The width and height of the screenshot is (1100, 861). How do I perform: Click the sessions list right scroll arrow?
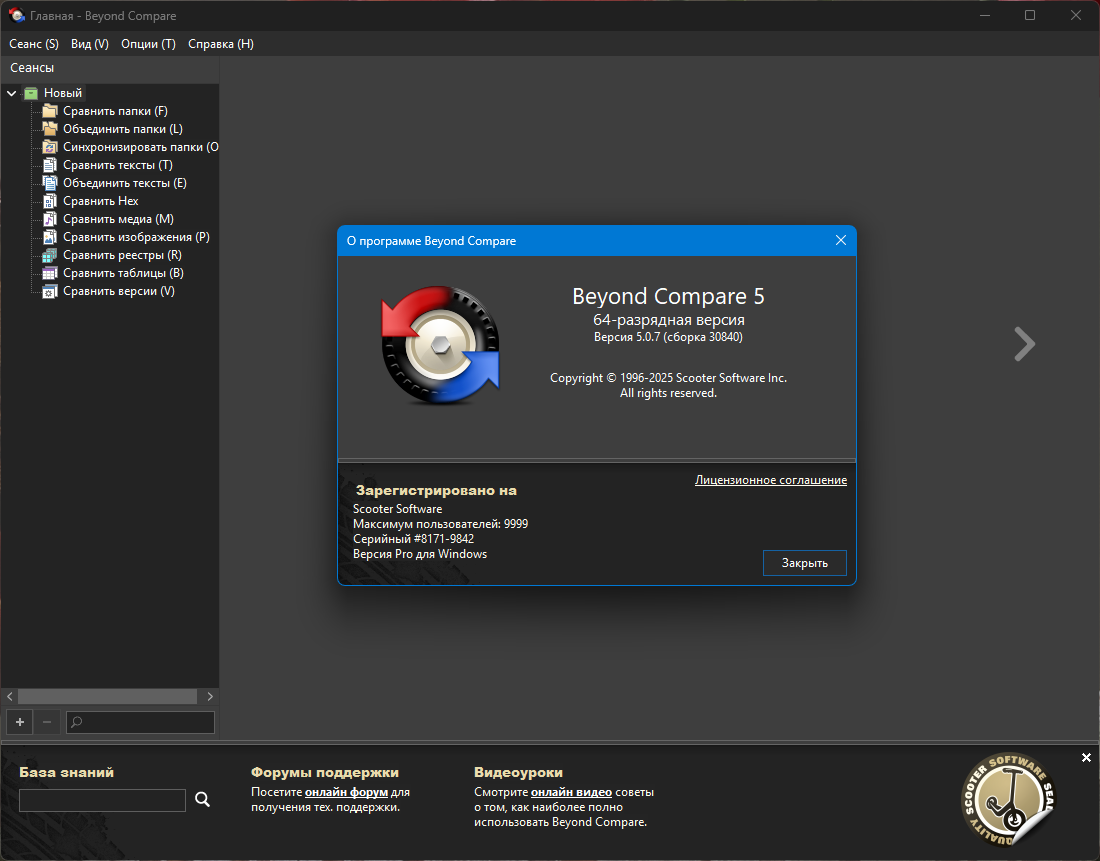click(x=210, y=696)
